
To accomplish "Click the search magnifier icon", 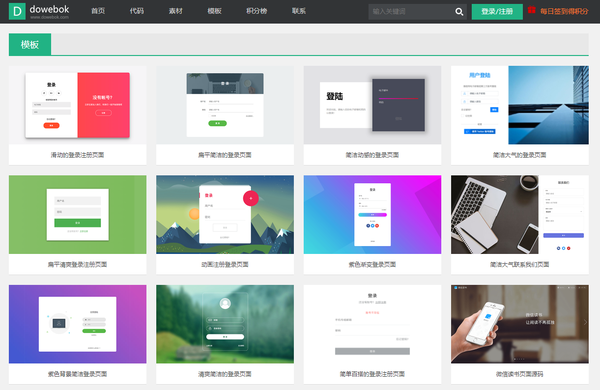I will click(459, 12).
